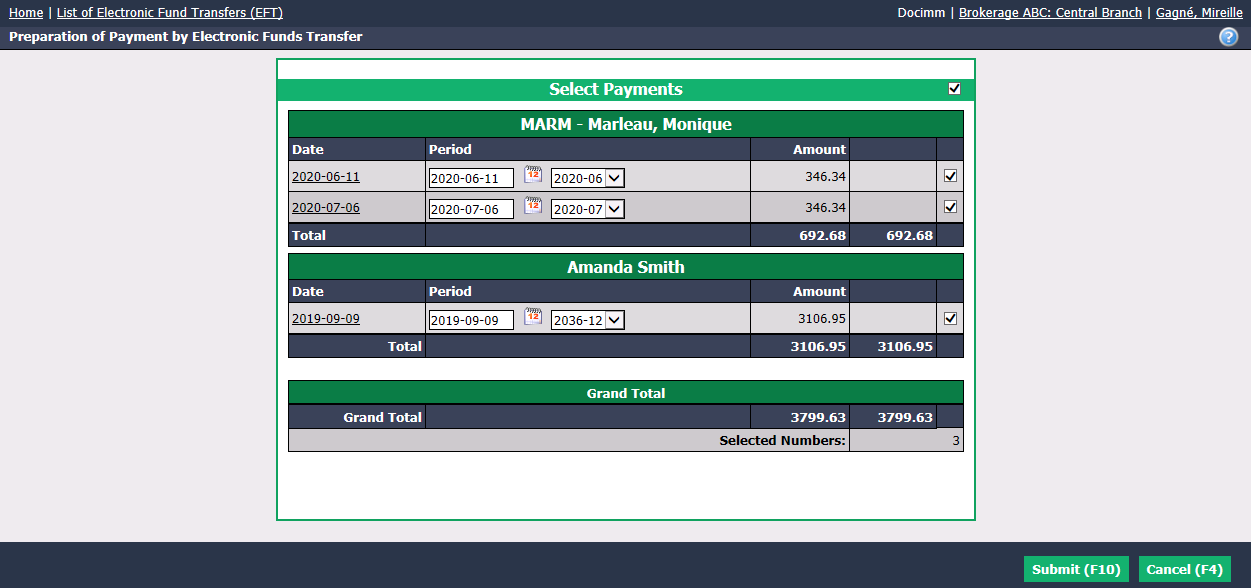Screen dimensions: 1251x588
Task: Uncheck the 2020-06-11 payment checkbox
Action: point(951,176)
